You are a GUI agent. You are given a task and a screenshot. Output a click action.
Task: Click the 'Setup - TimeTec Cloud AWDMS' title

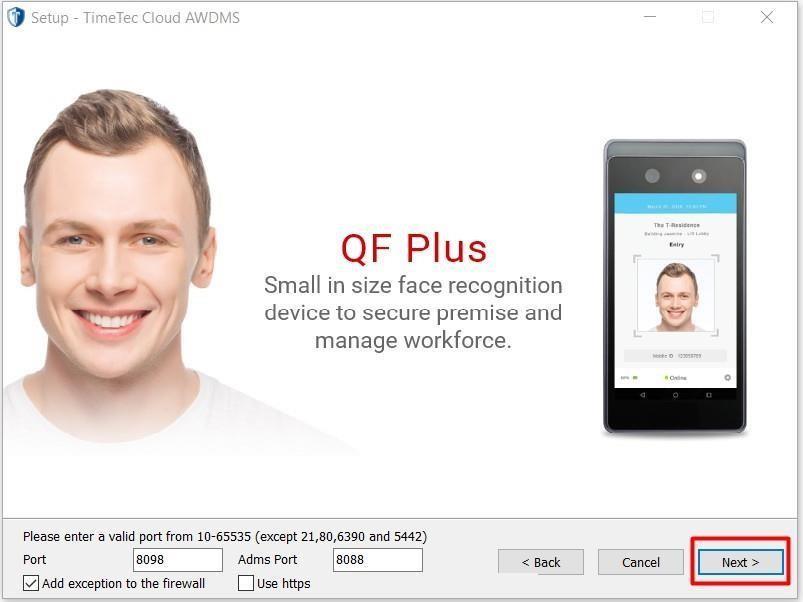[x=135, y=17]
